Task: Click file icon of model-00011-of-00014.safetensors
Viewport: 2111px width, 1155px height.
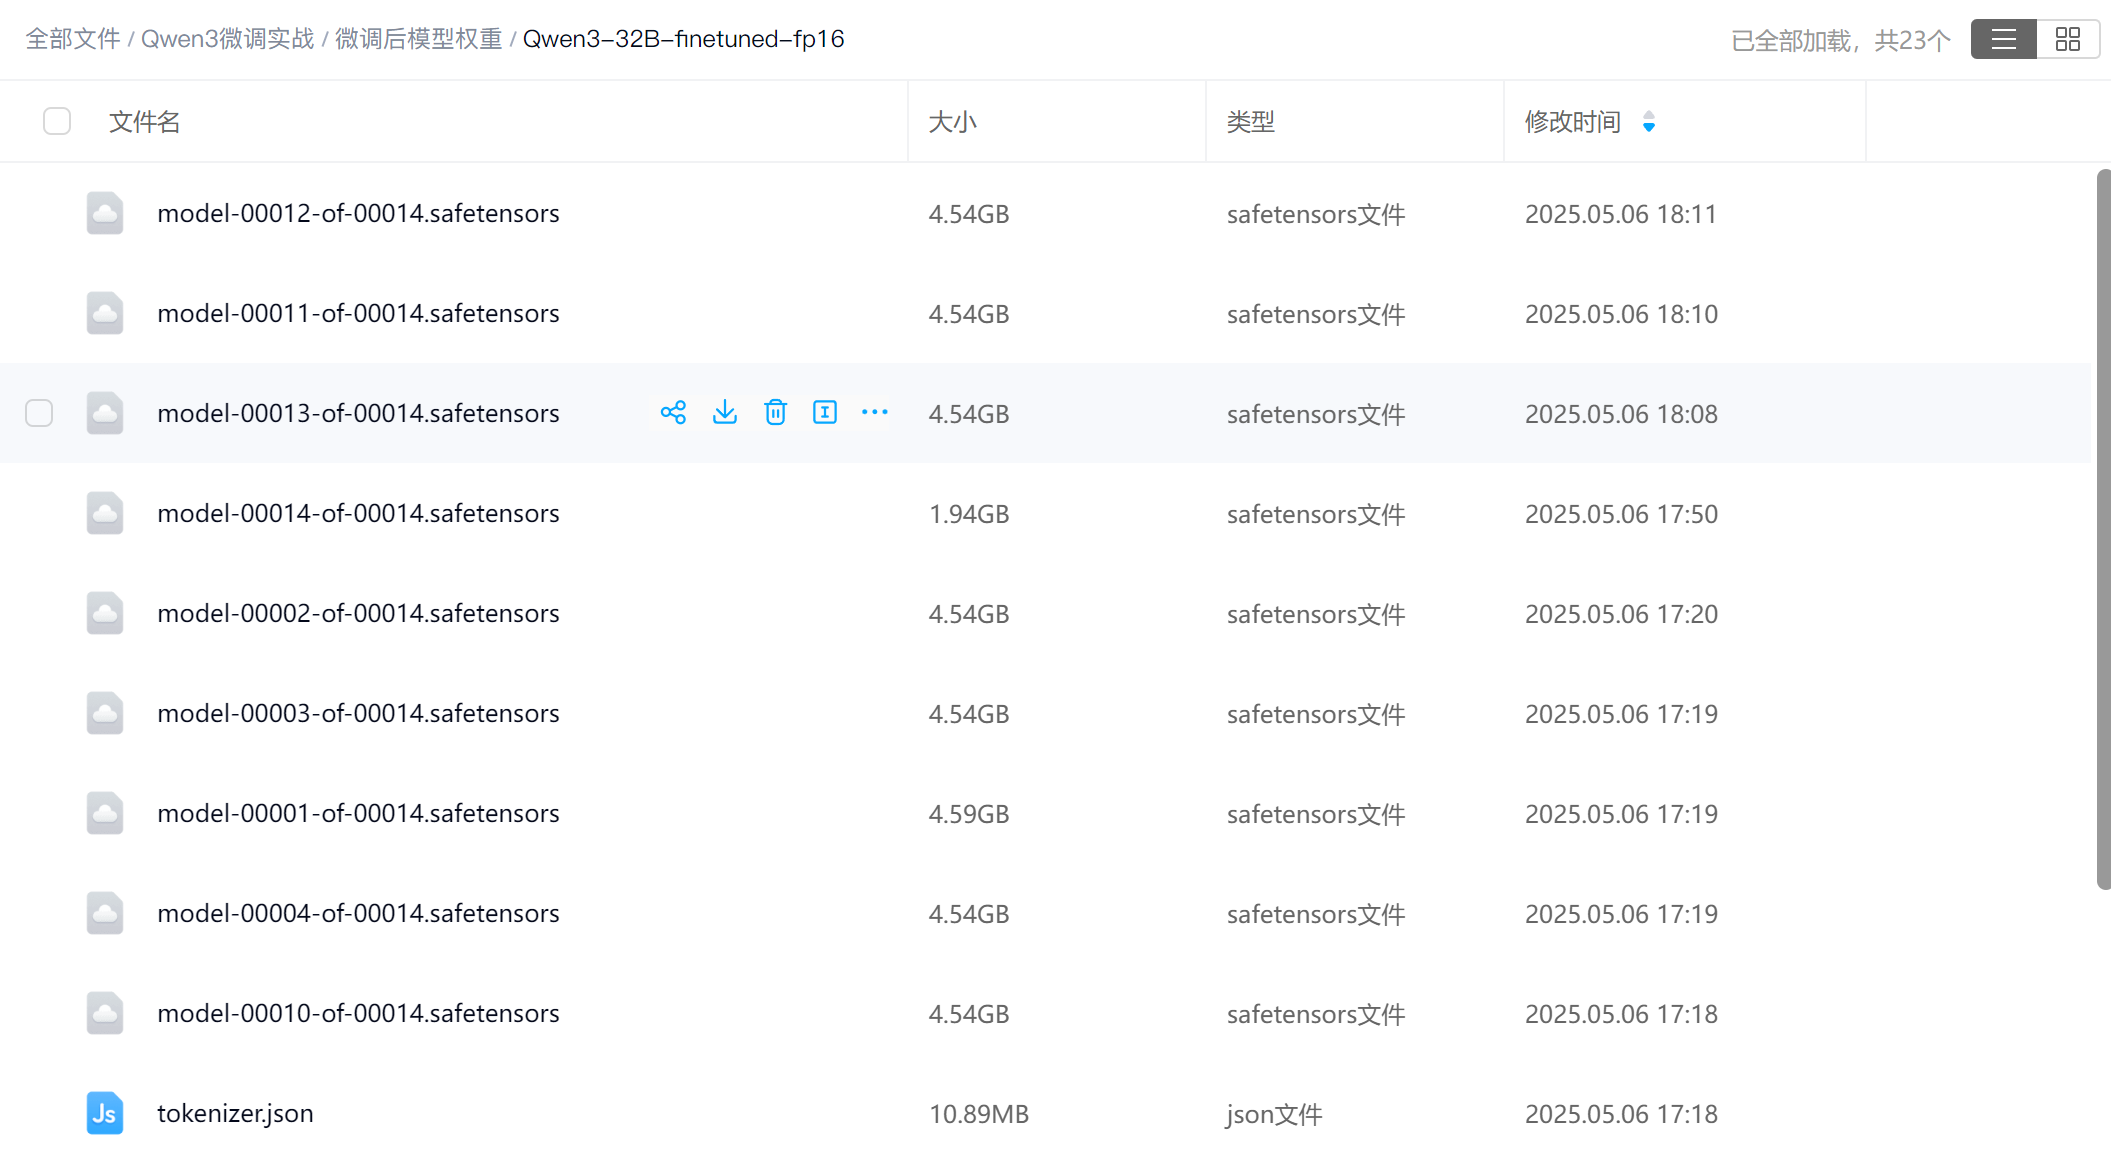Action: pyautogui.click(x=105, y=313)
